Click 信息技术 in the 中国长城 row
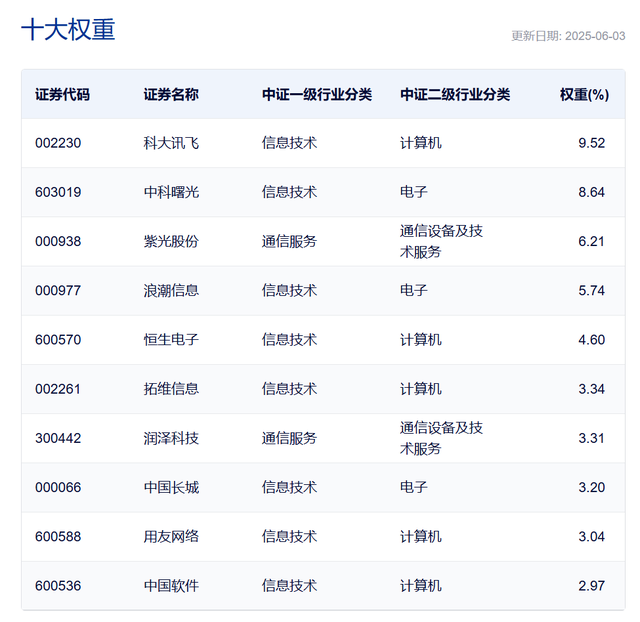 (289, 487)
